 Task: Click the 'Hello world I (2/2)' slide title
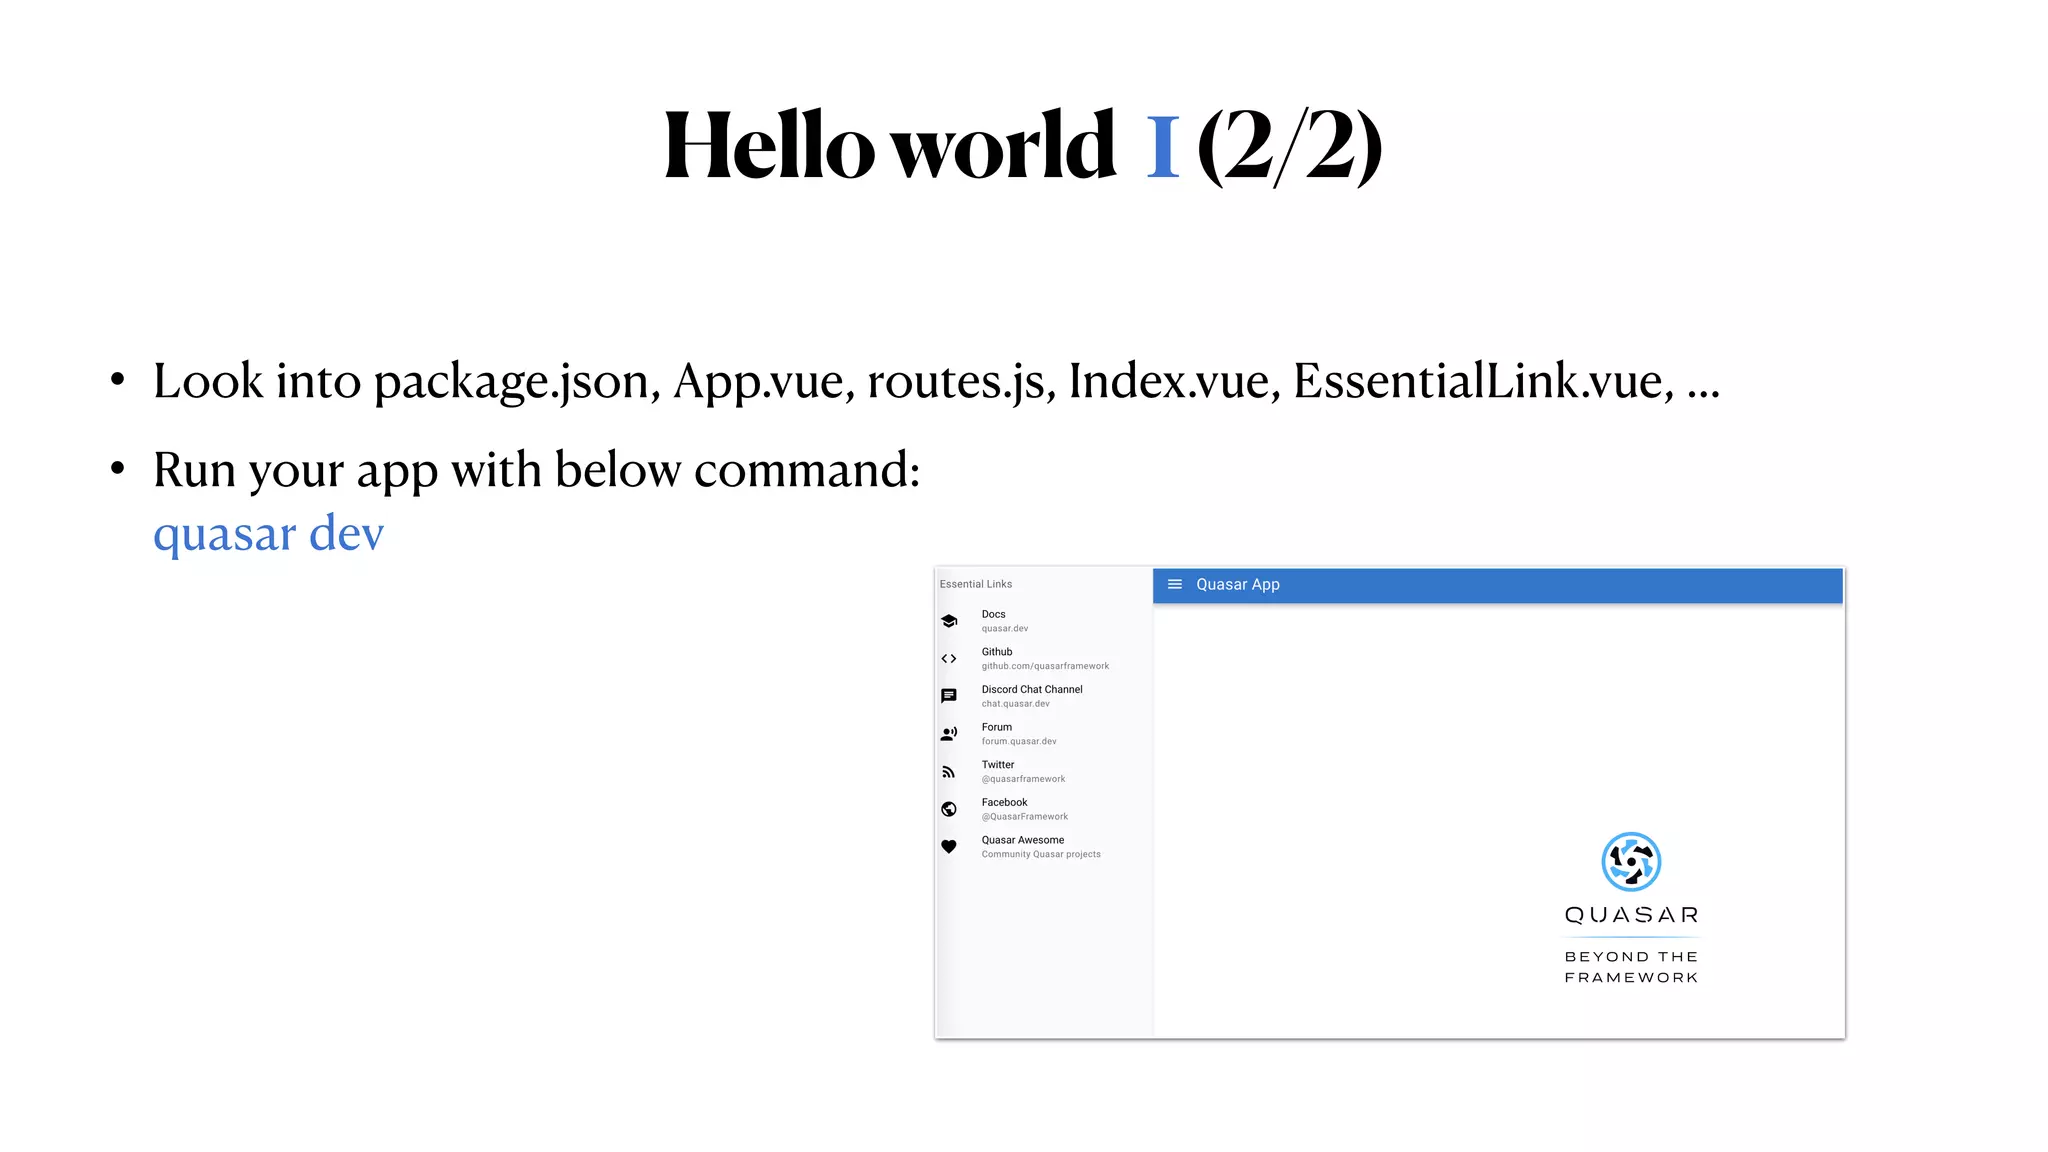tap(1023, 146)
